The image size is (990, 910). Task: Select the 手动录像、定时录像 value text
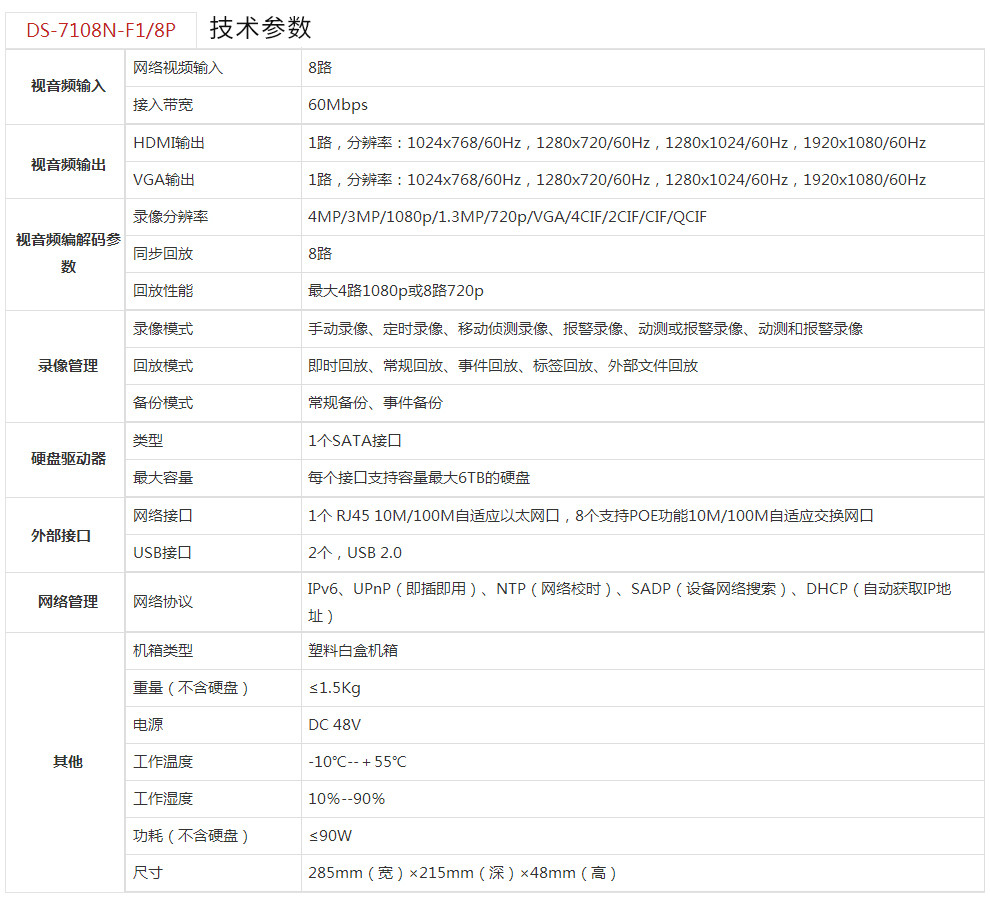click(x=585, y=329)
